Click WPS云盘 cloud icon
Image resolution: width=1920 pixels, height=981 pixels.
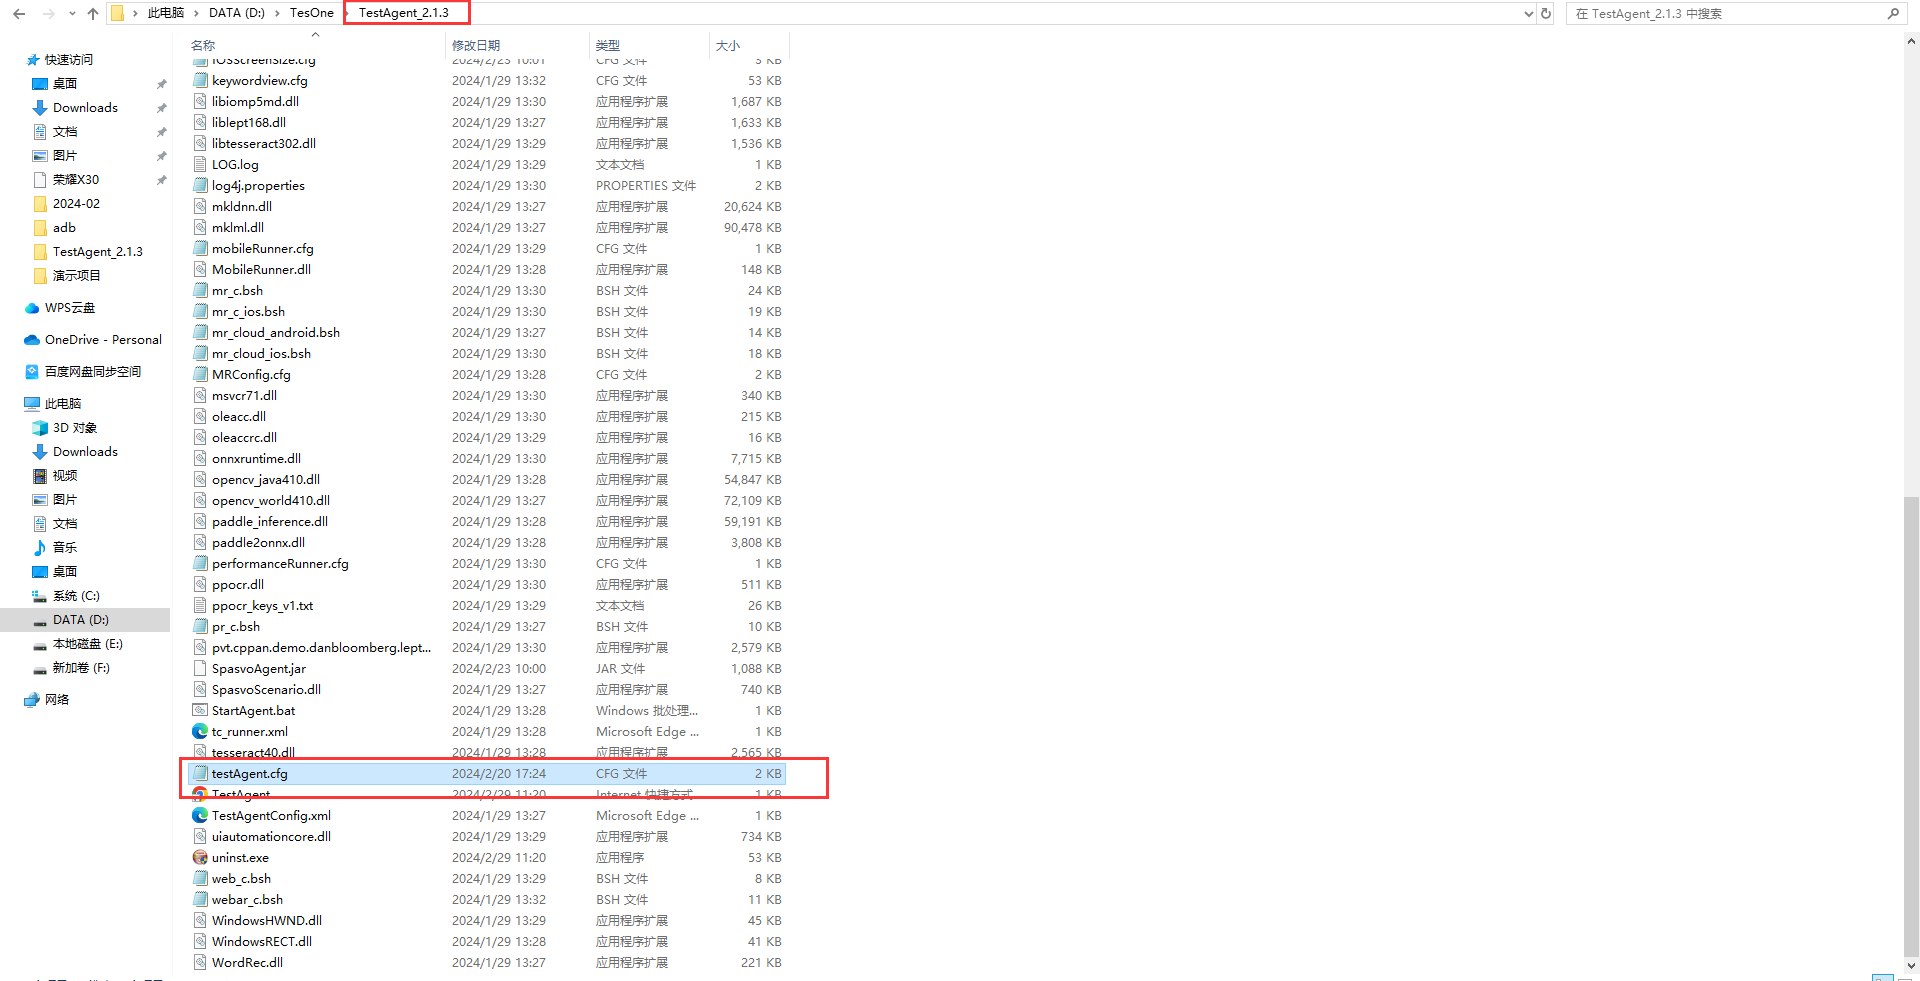(32, 308)
